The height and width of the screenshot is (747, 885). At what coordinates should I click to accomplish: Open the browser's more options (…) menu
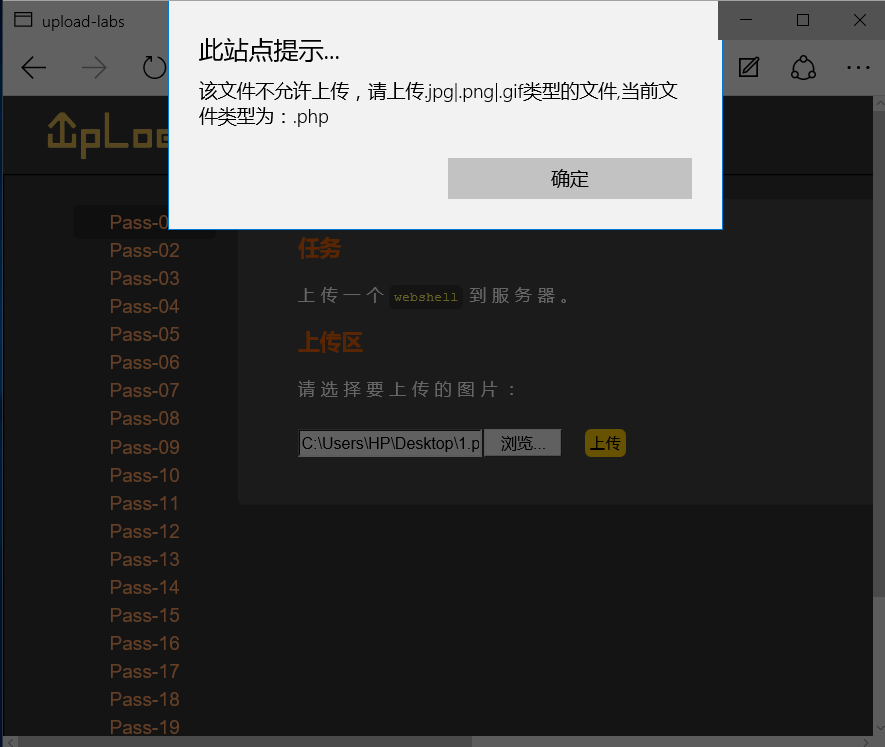[x=858, y=67]
